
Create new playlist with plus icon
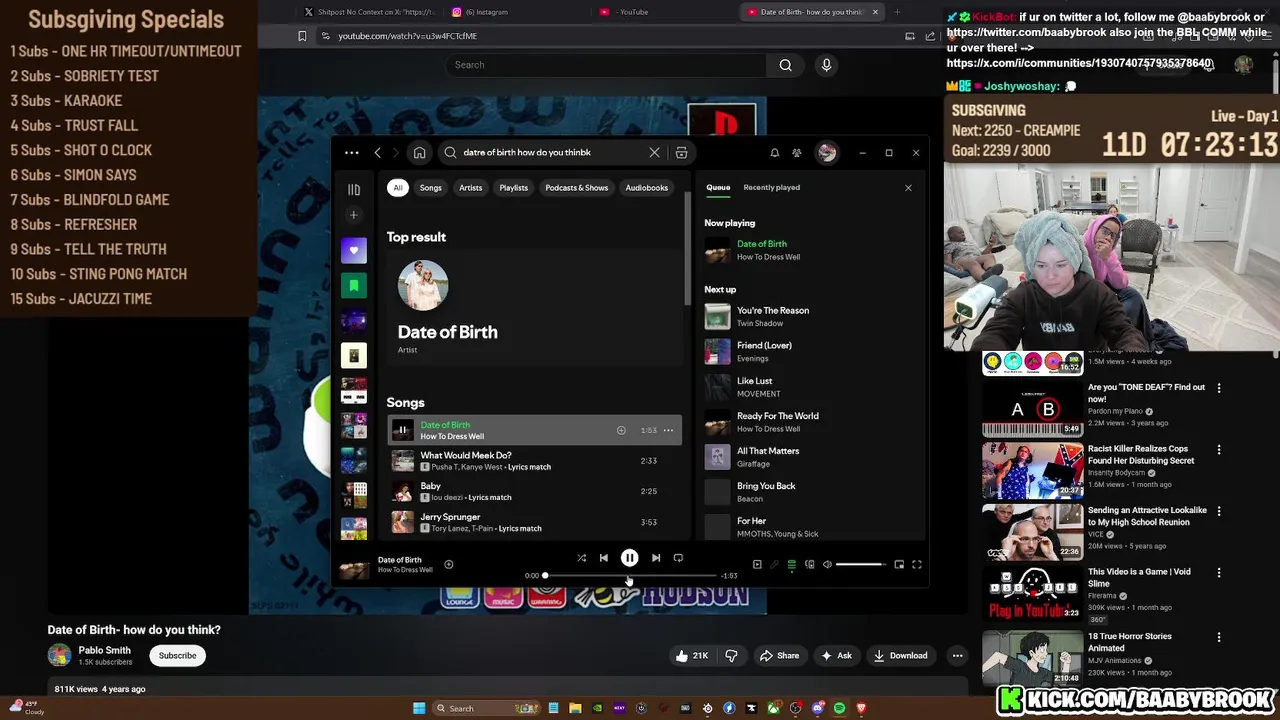353,215
